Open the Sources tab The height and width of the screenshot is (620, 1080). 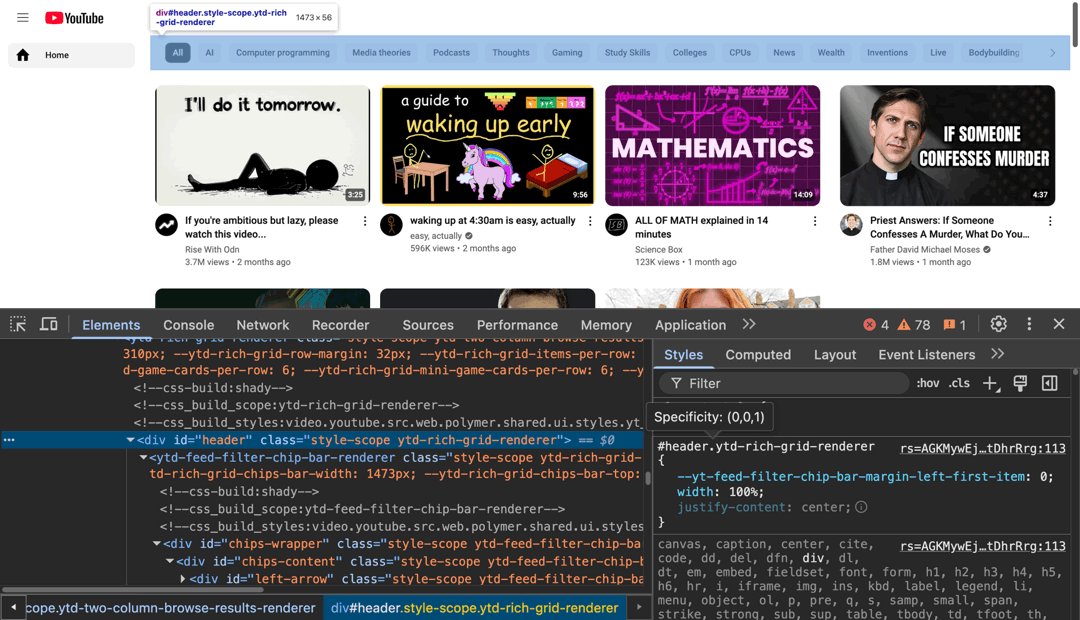point(428,325)
